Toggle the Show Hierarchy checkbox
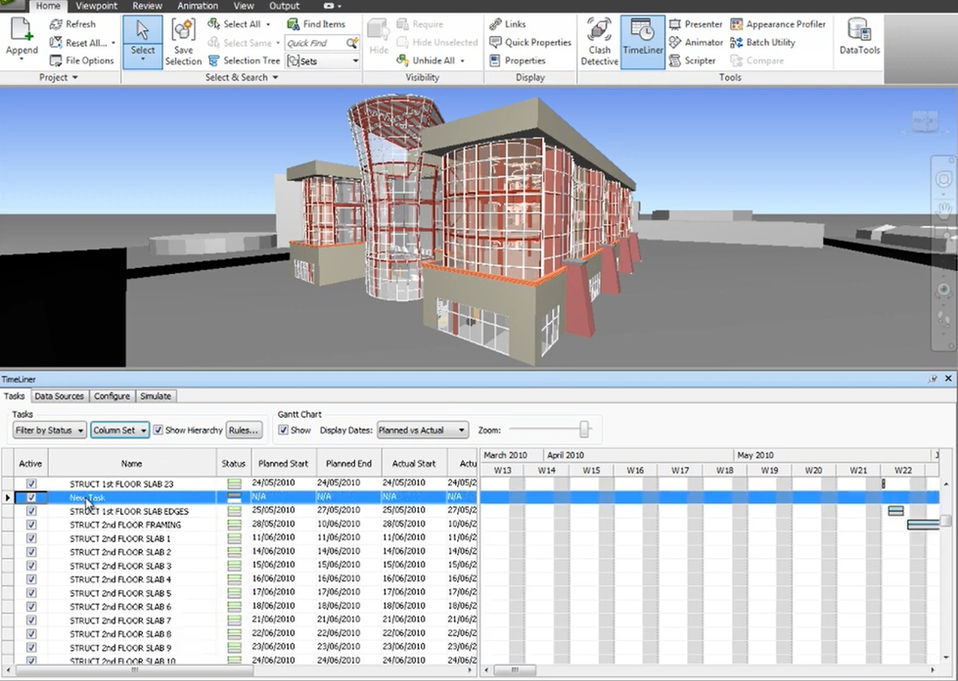The height and width of the screenshot is (681, 958). [x=158, y=430]
